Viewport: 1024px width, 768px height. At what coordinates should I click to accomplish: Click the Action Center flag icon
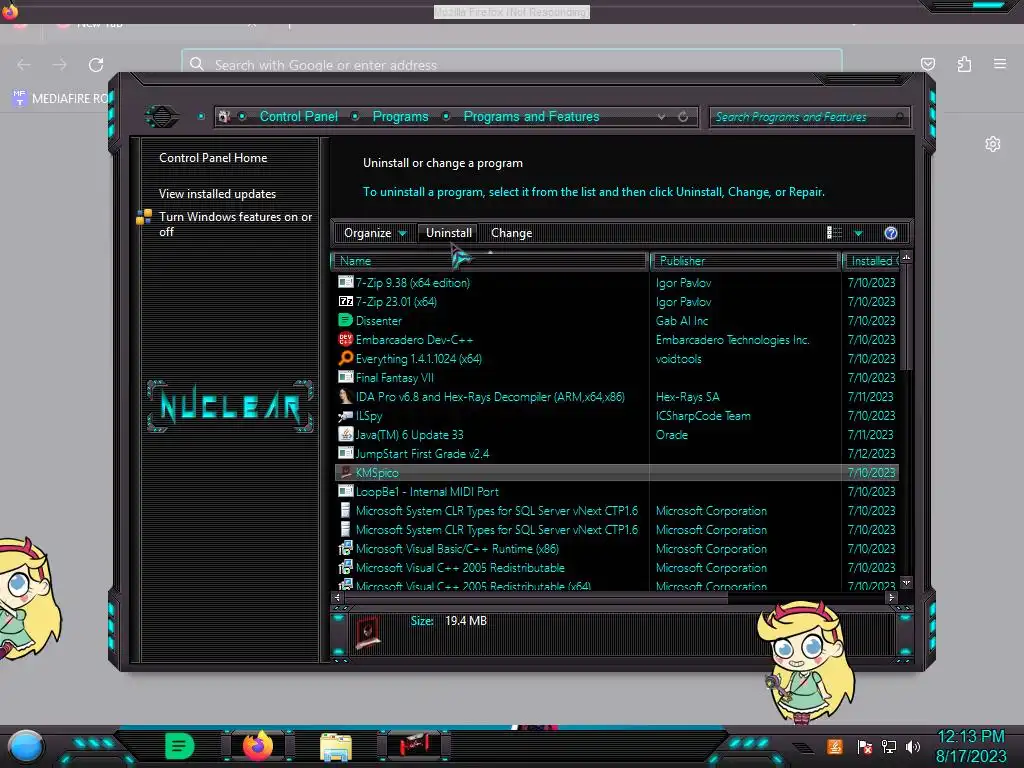pos(865,747)
